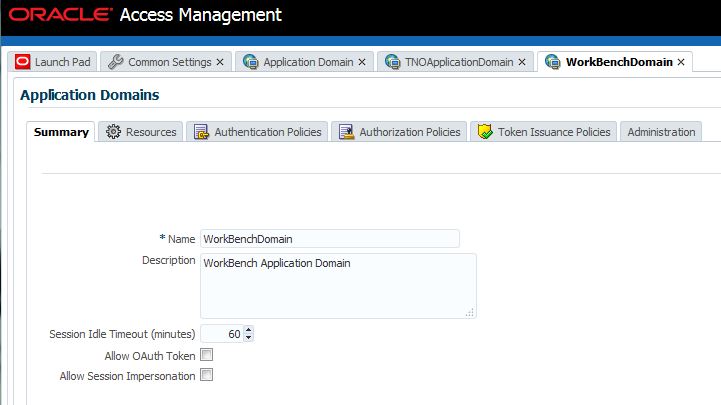Close the Application Domain tab
Viewport: 721px width, 405px height.
coord(362,62)
